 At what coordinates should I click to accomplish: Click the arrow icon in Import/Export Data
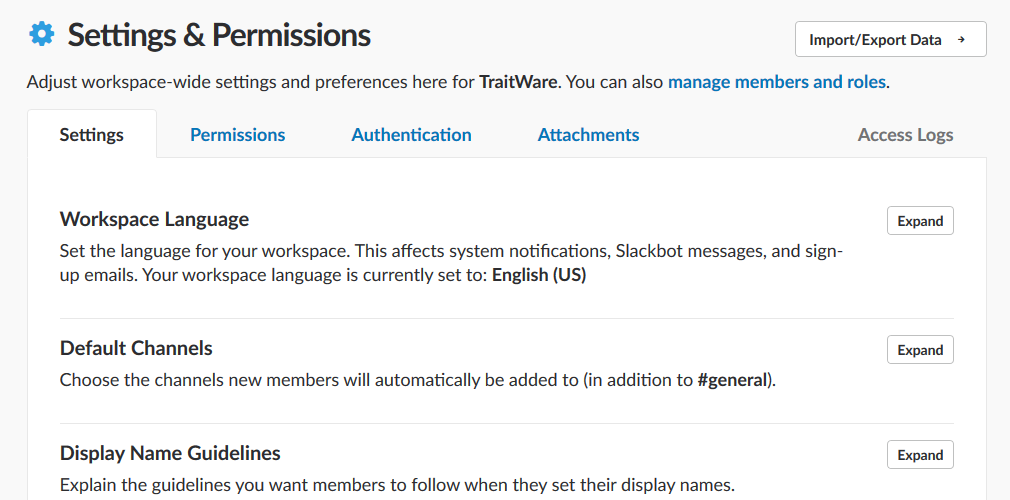pyautogui.click(x=961, y=40)
